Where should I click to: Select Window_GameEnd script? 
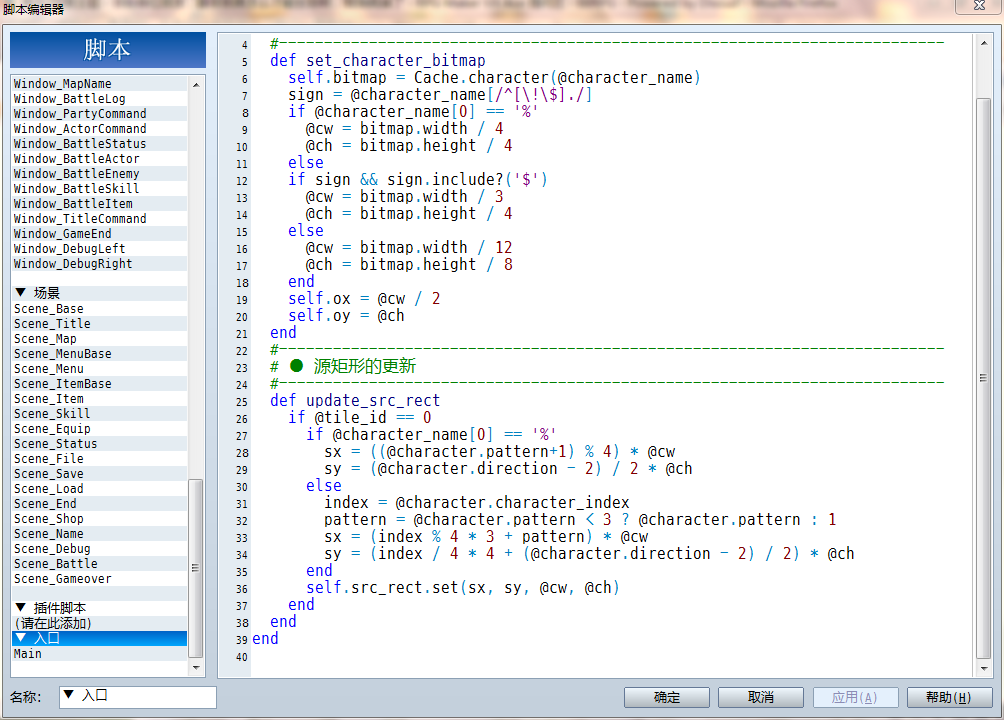click(x=100, y=234)
